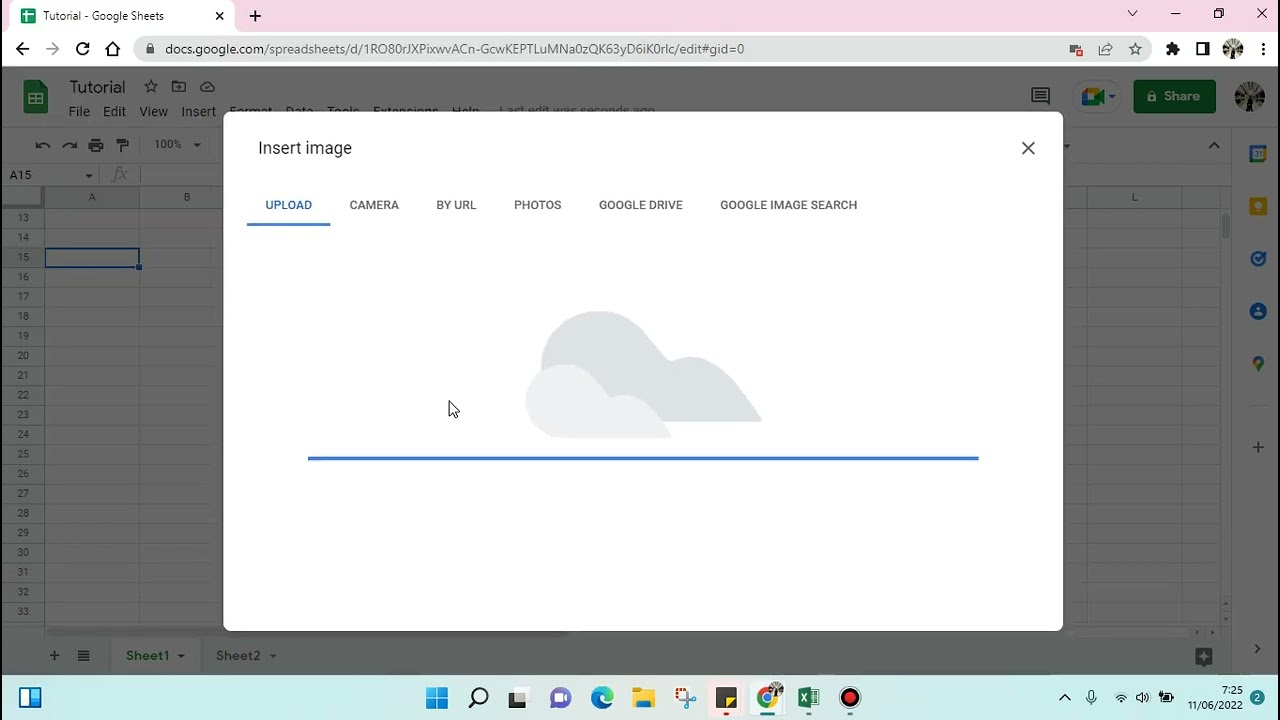Open Keep in the side panel

point(1258,206)
